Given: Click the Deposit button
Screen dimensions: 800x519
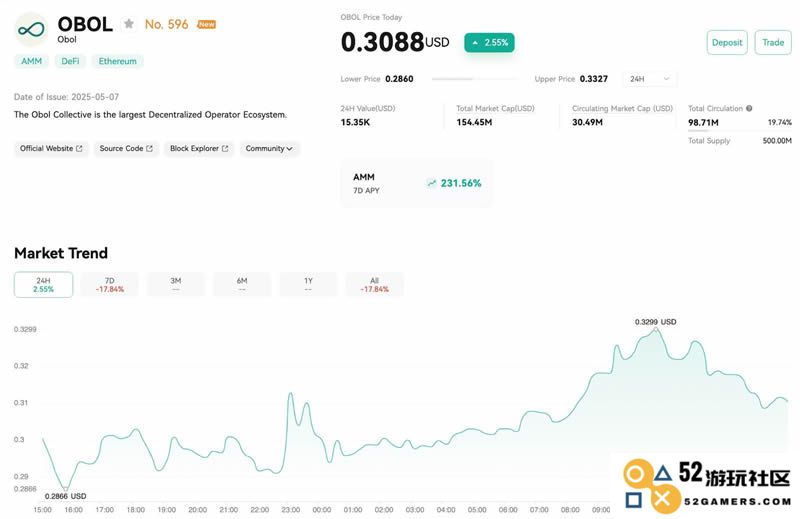Looking at the screenshot, I should [x=727, y=42].
